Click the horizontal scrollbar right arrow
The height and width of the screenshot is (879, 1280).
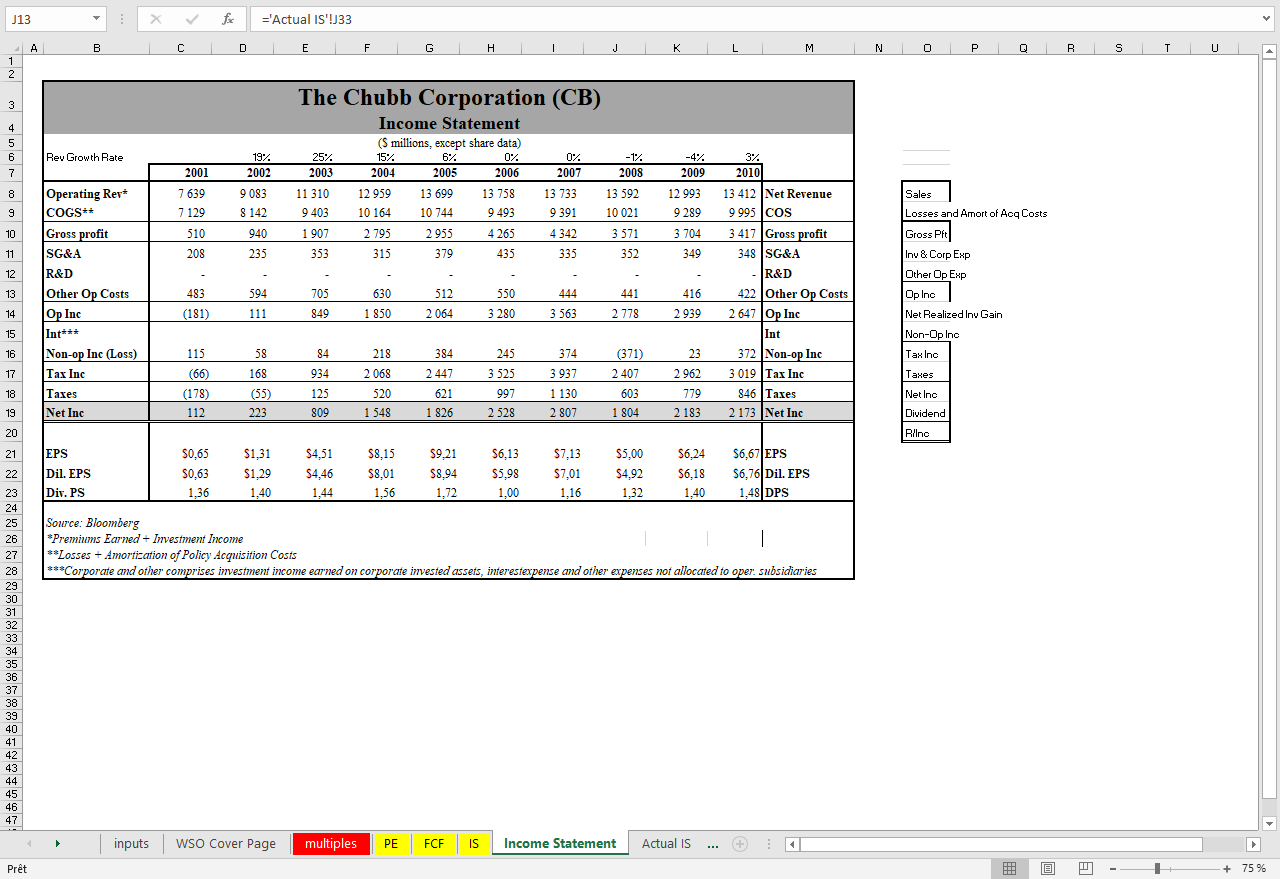[1253, 844]
